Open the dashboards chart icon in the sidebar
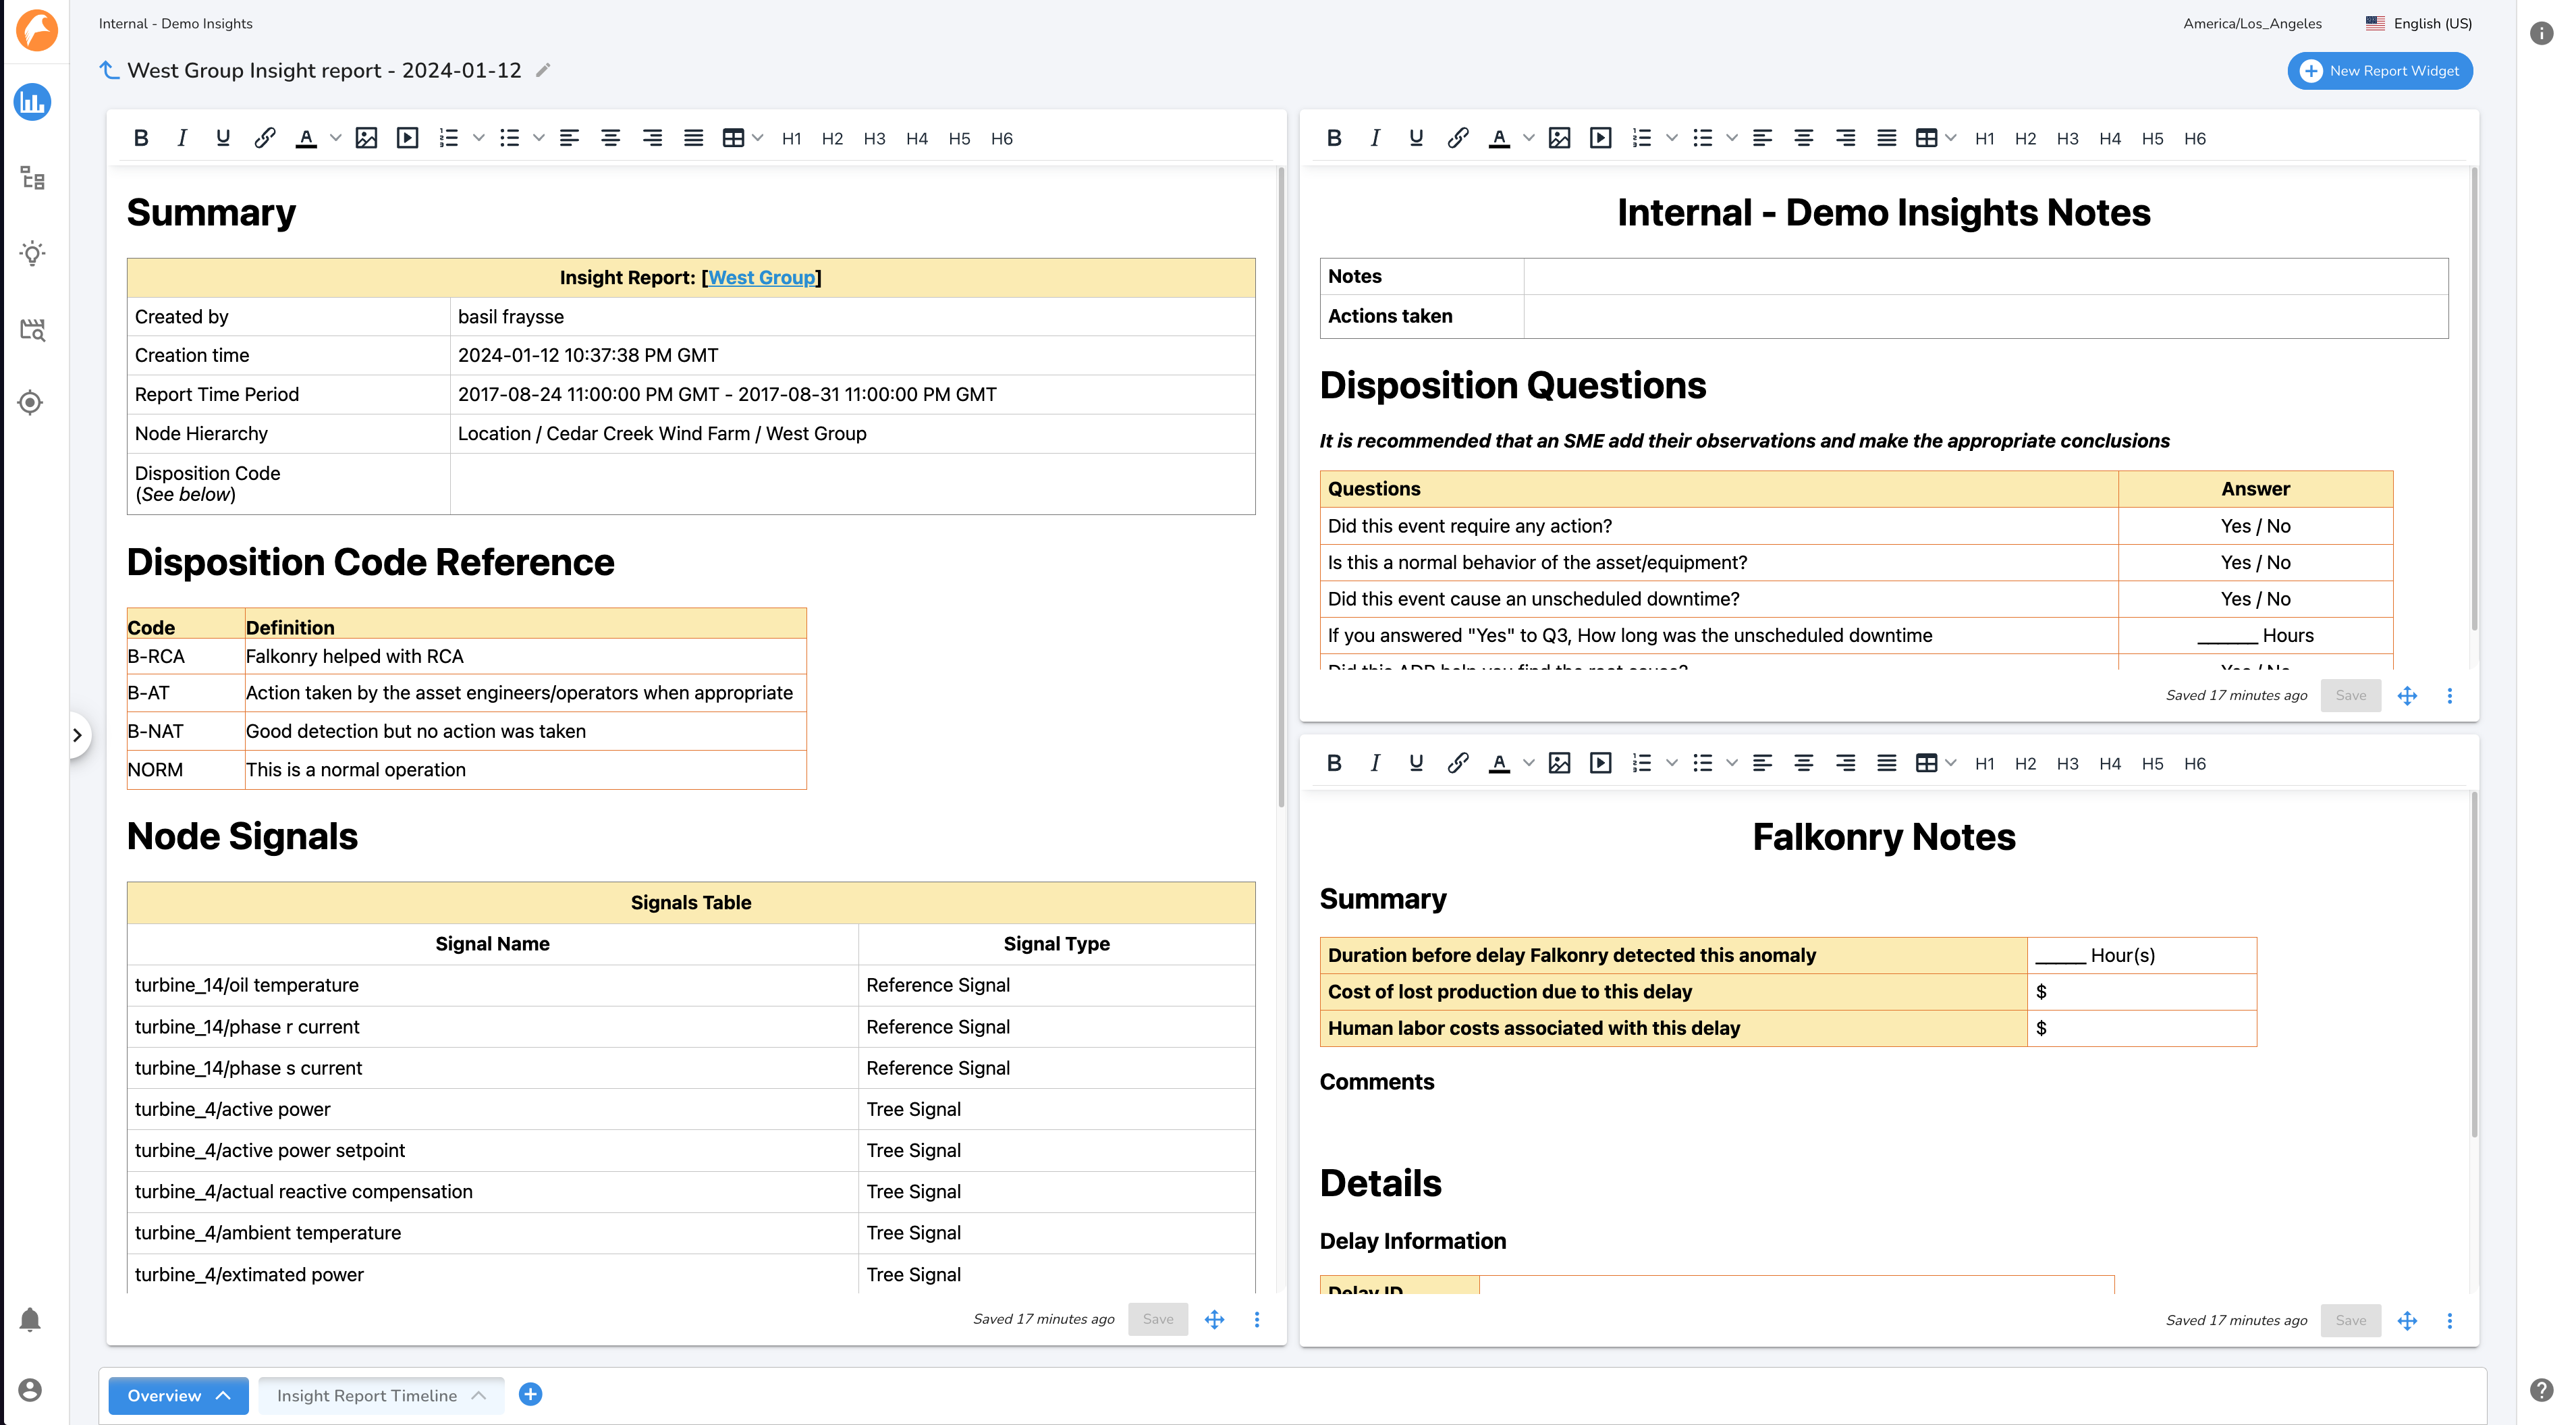 coord(33,102)
